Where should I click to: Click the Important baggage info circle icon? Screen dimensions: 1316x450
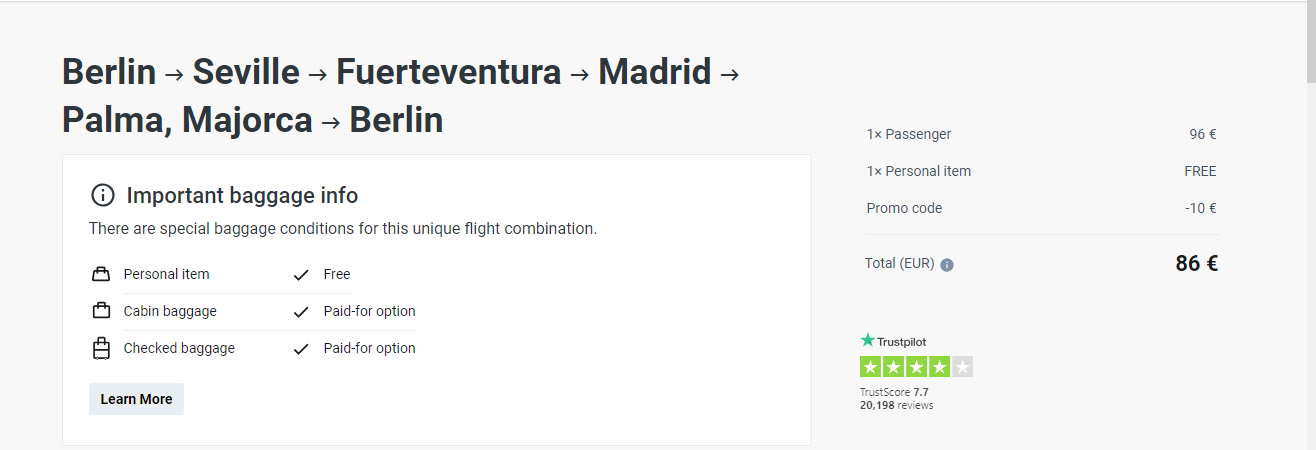pyautogui.click(x=103, y=195)
